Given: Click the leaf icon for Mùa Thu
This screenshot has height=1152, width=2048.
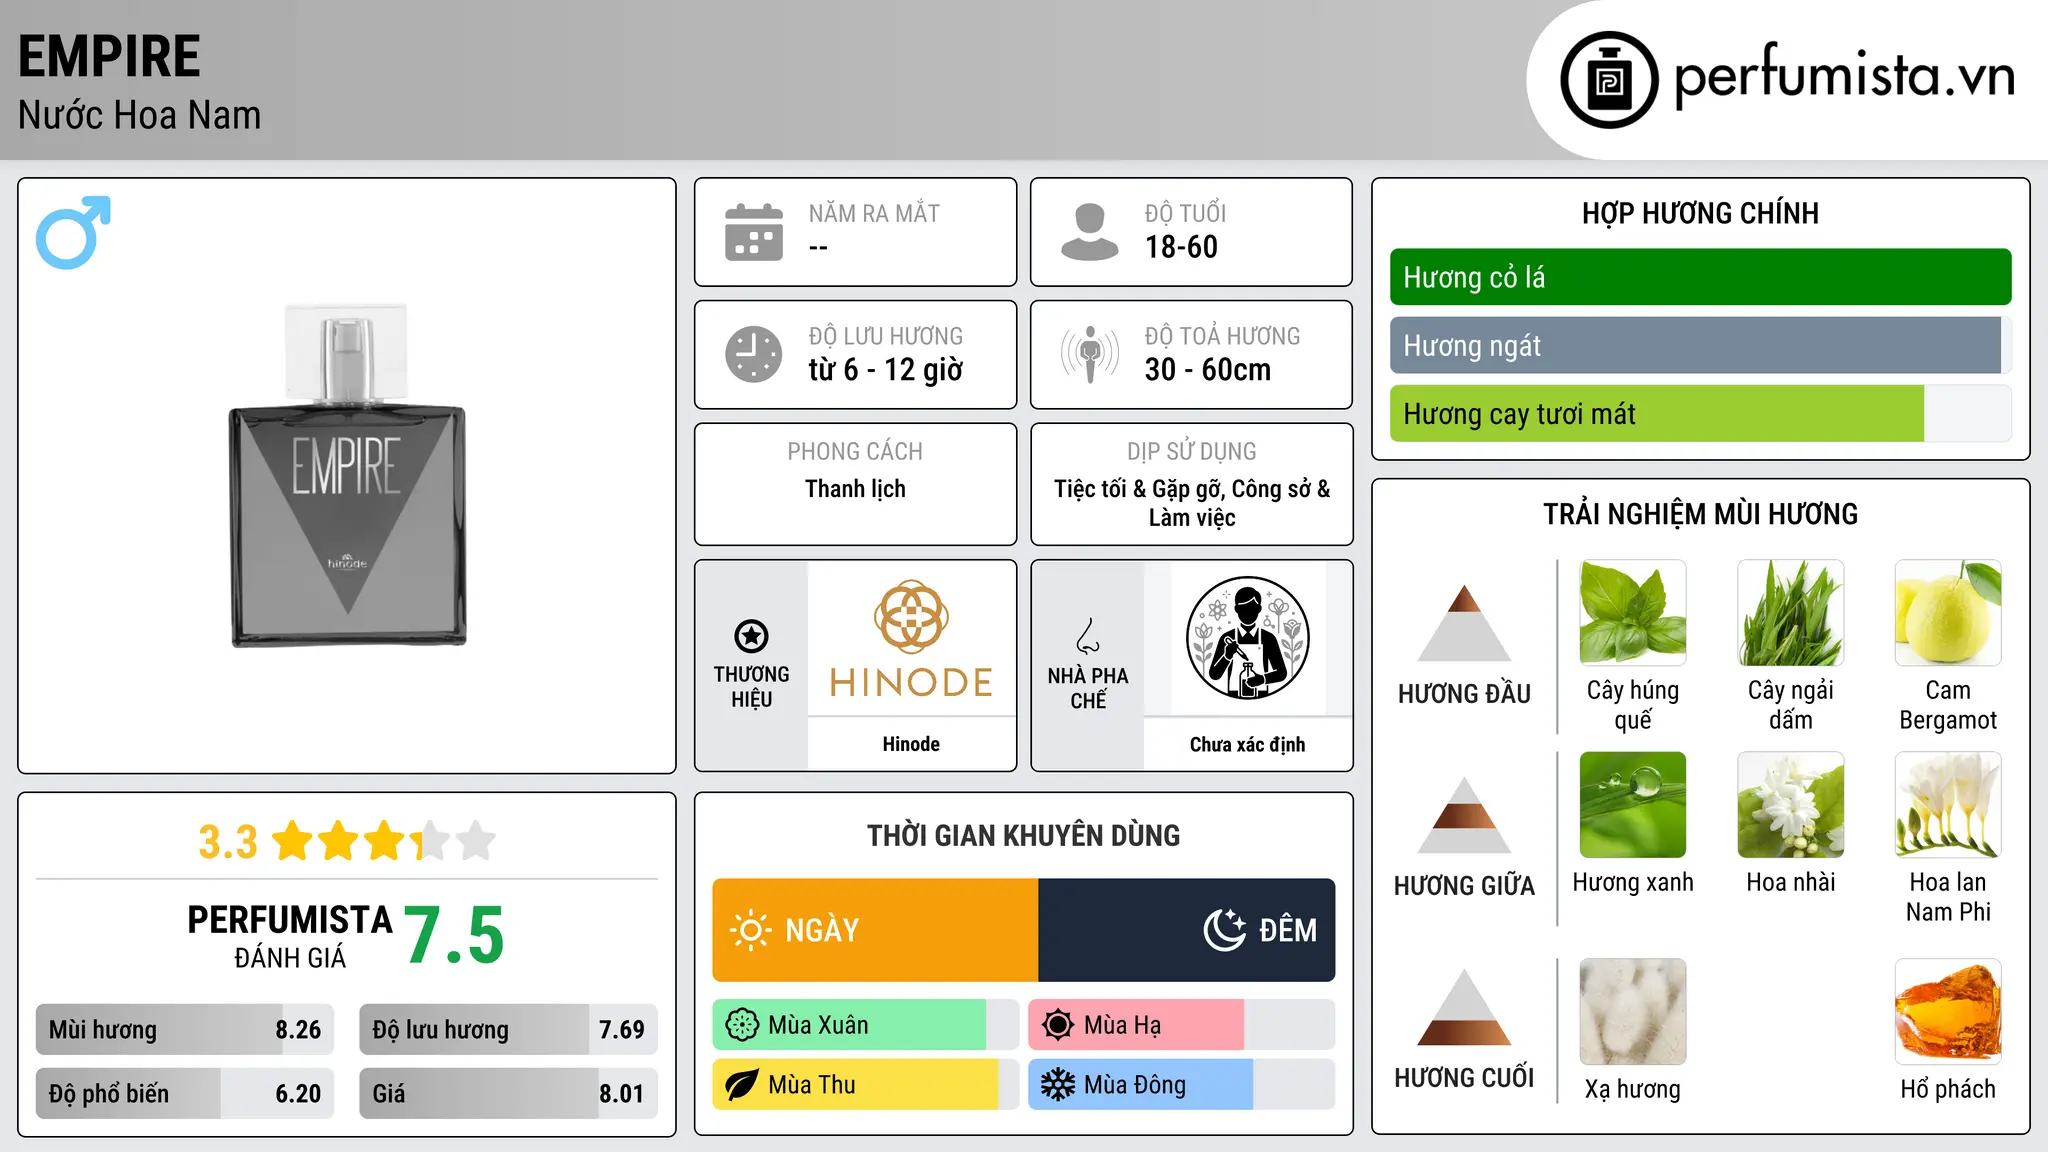Looking at the screenshot, I should click(x=742, y=1085).
